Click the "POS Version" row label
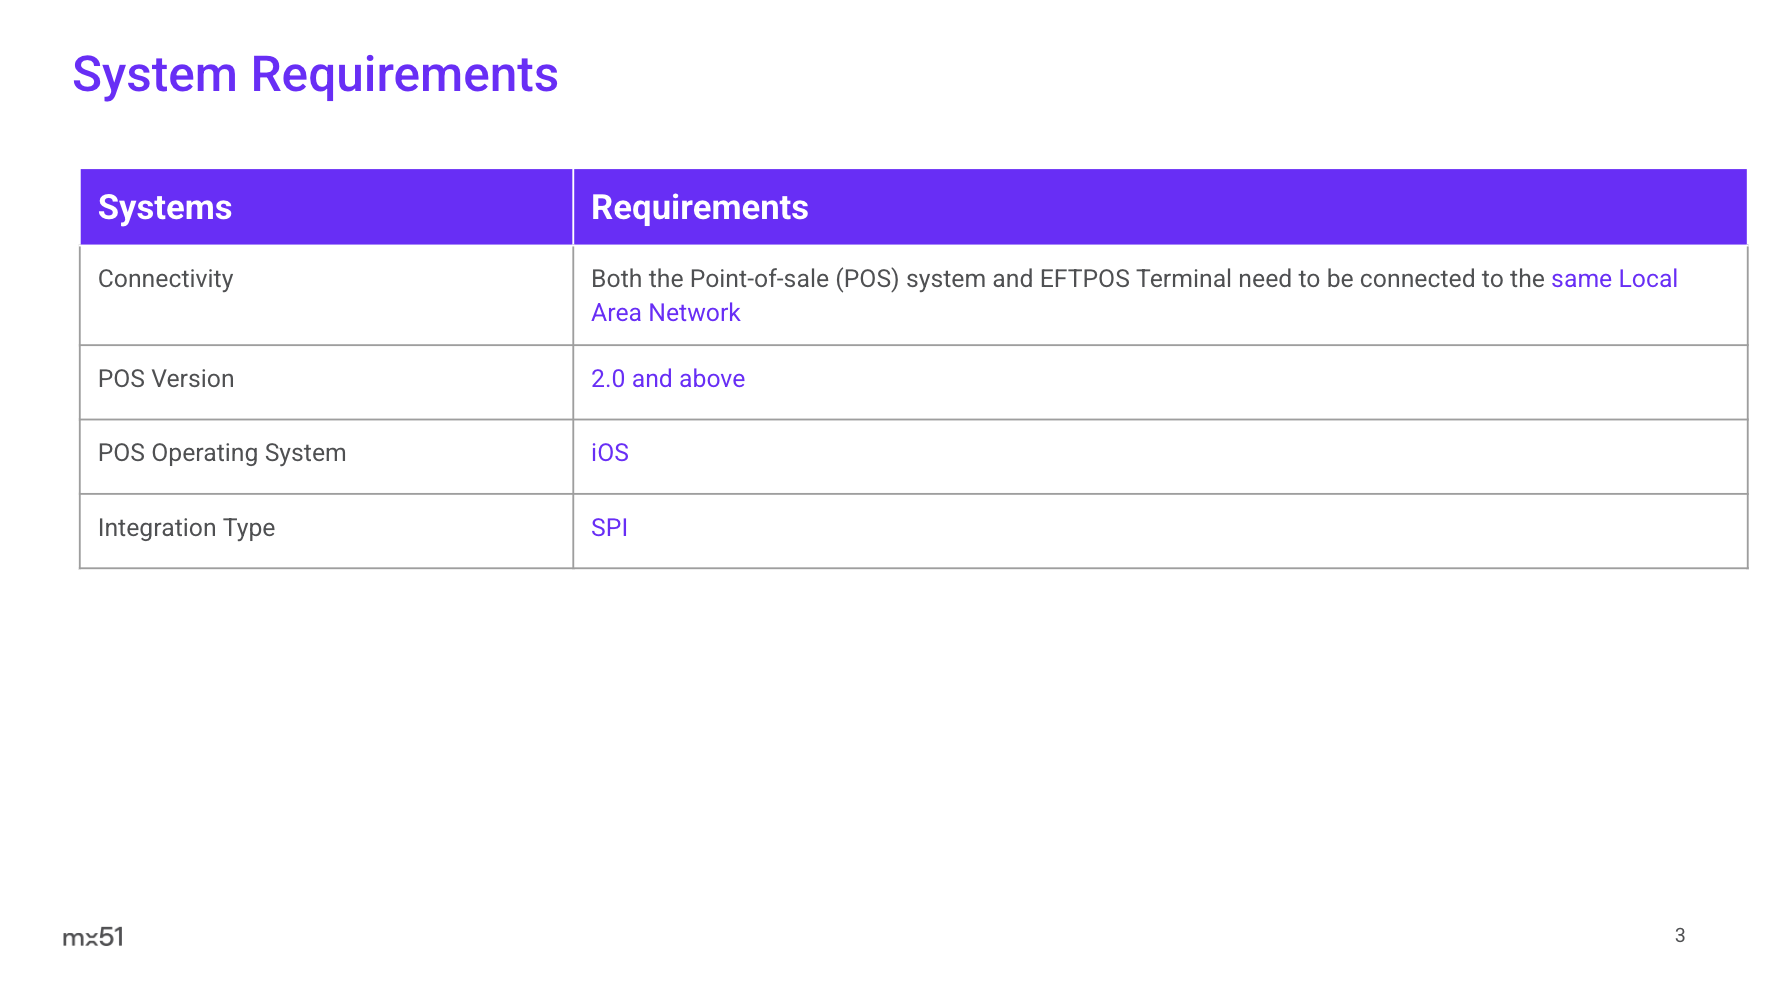The width and height of the screenshot is (1772, 984). 166,379
